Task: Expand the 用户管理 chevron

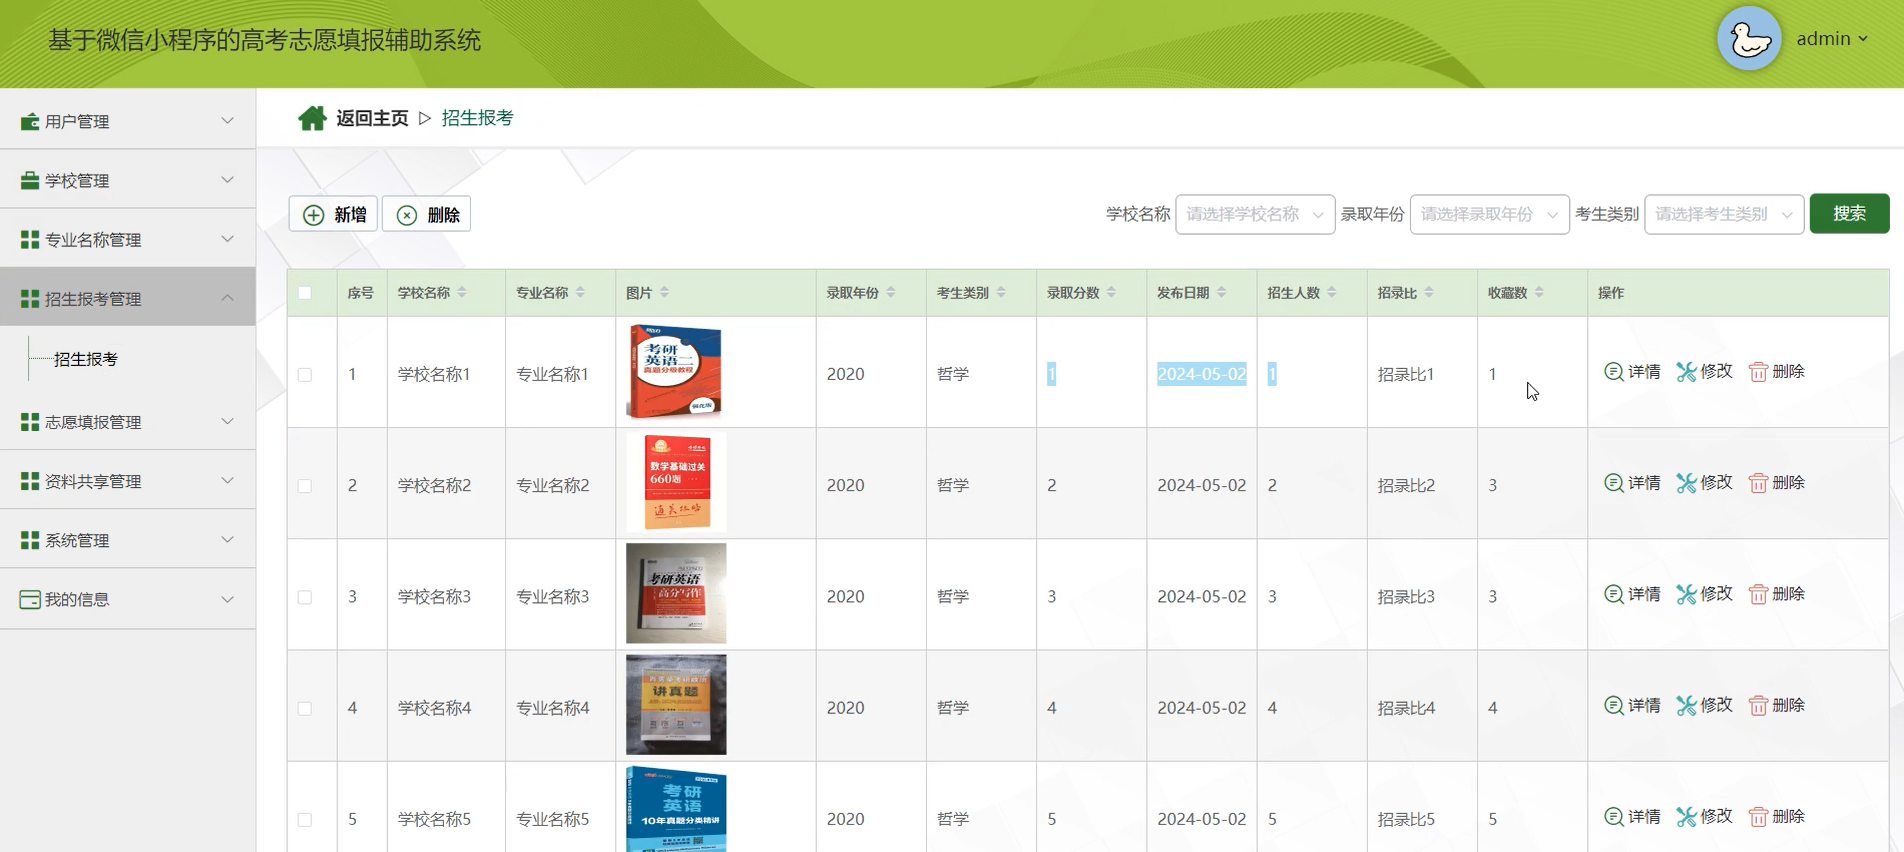Action: 227,121
